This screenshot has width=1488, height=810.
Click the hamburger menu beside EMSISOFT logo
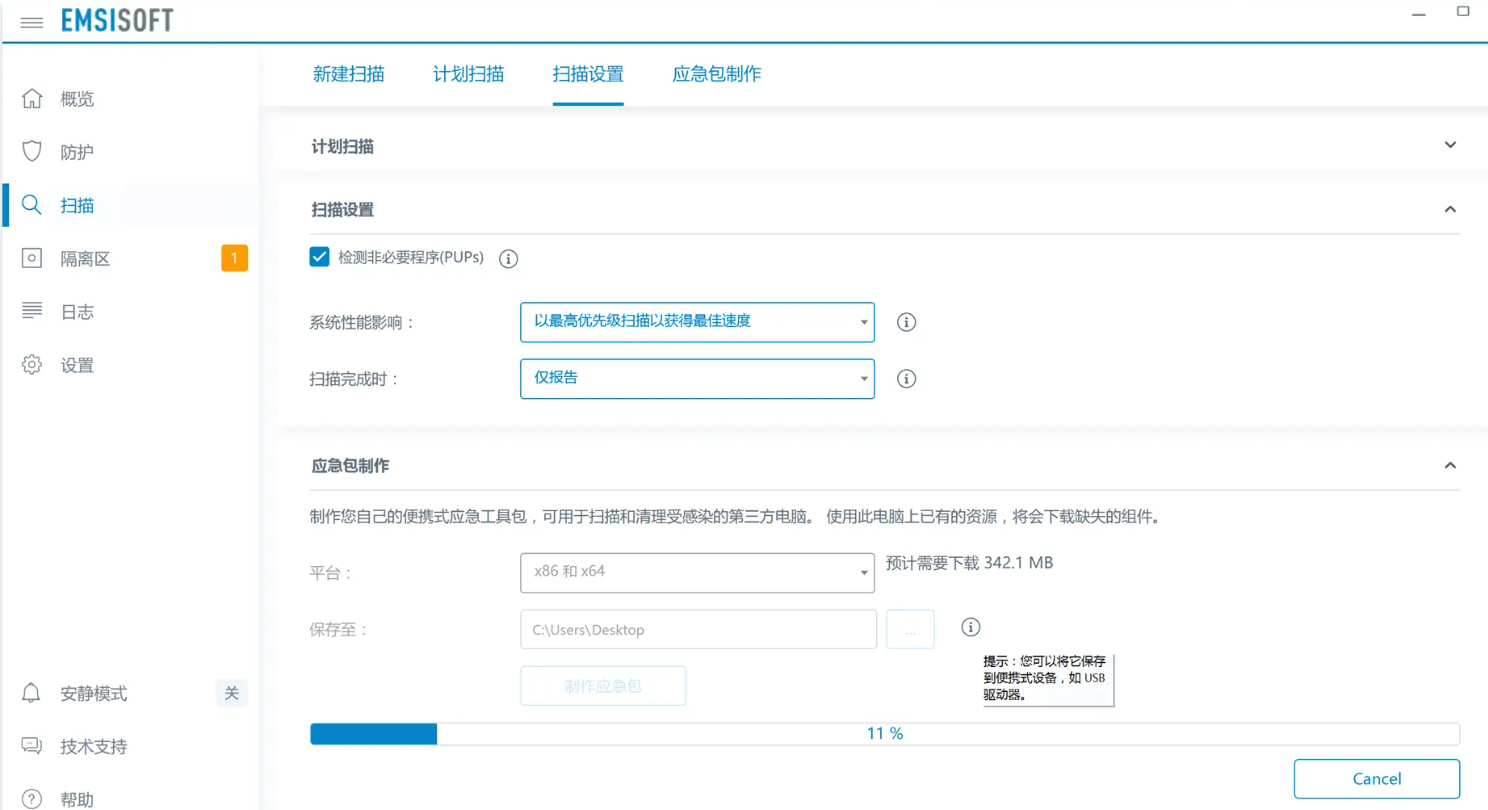click(31, 22)
